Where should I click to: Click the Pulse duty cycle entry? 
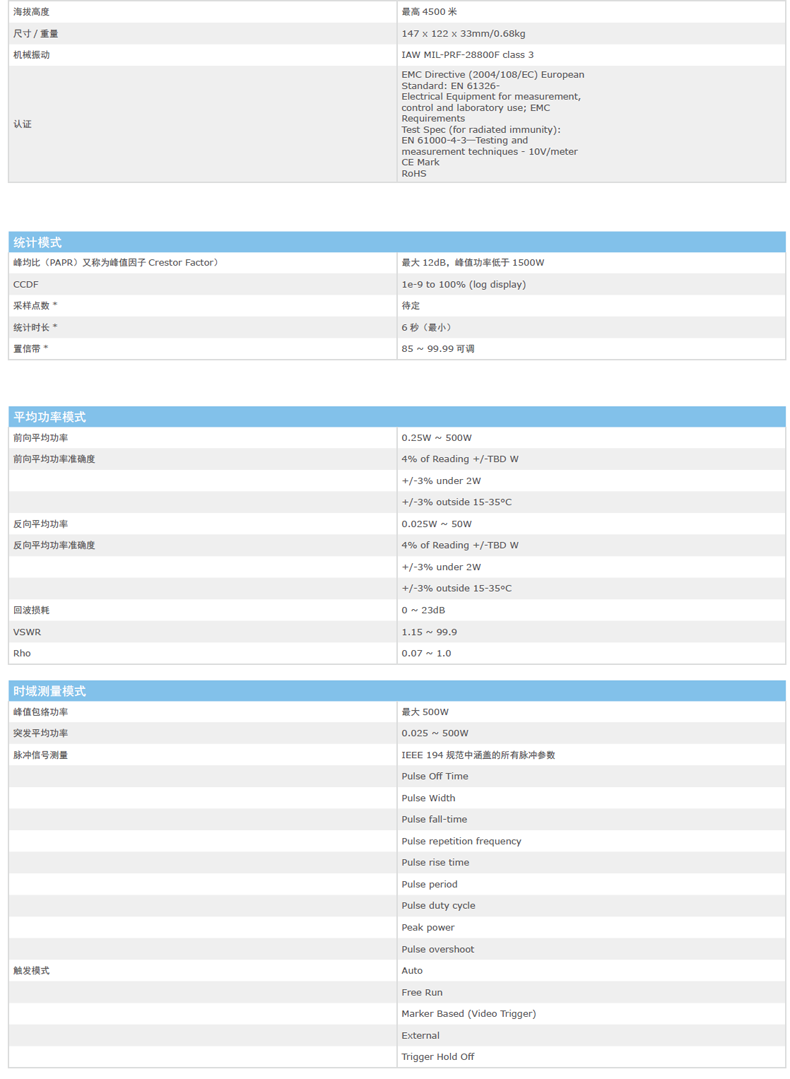(x=438, y=905)
